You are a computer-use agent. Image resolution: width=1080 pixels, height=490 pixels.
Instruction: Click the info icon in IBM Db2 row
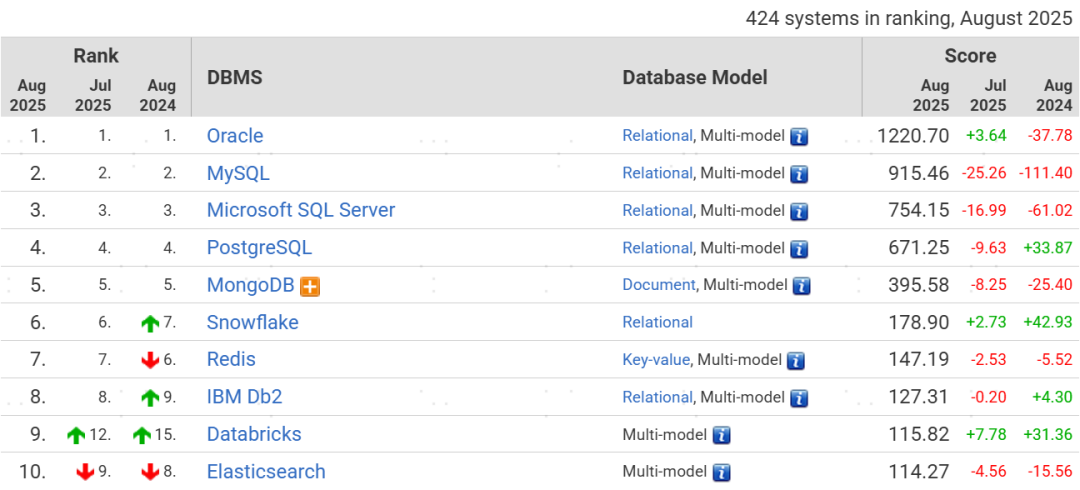pyautogui.click(x=799, y=398)
